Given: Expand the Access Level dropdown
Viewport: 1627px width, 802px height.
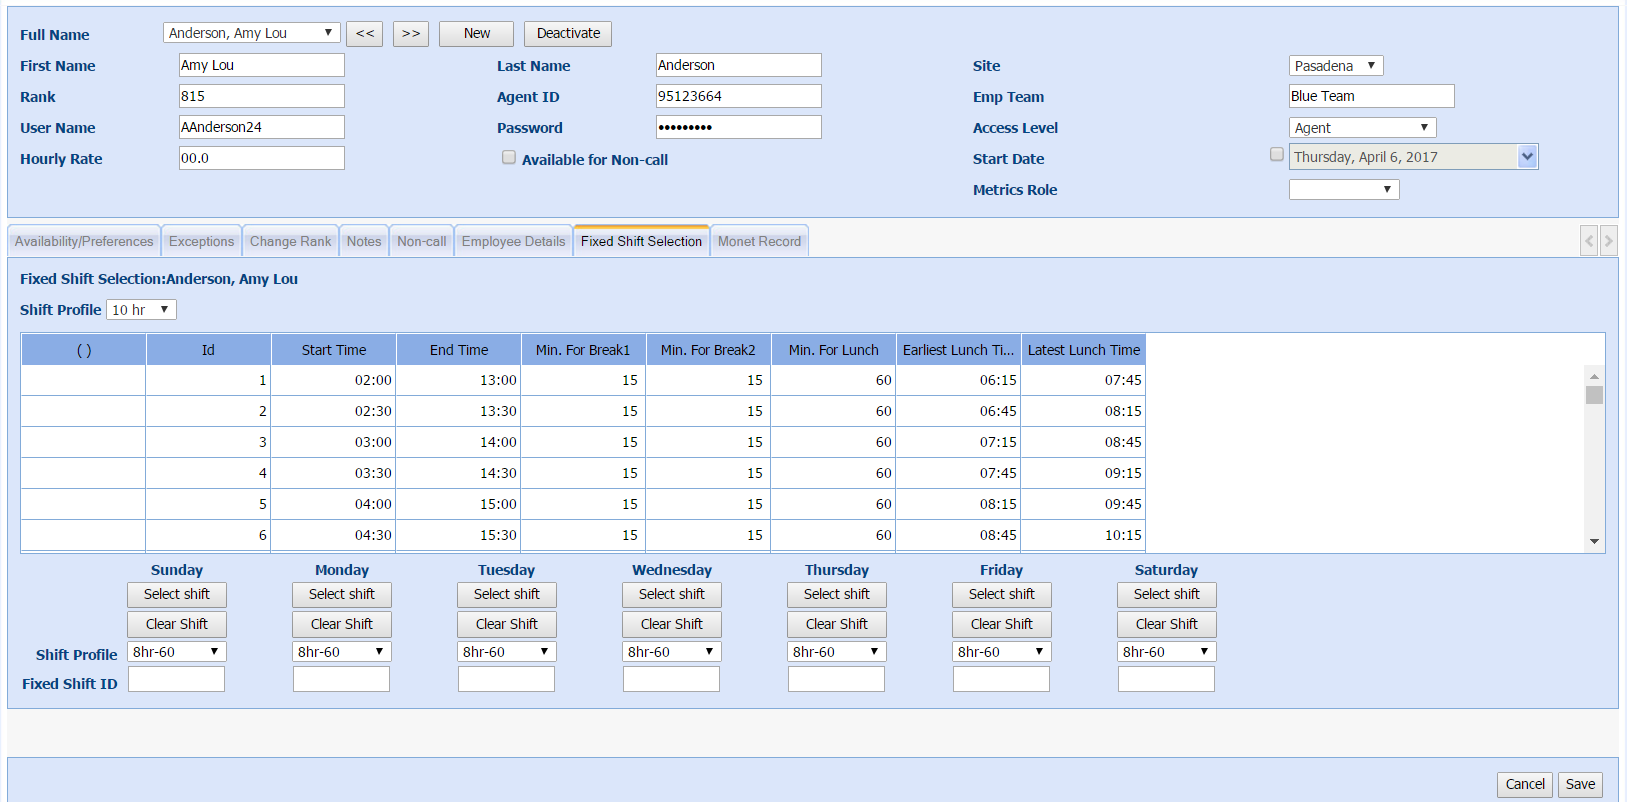Looking at the screenshot, I should [x=1361, y=128].
